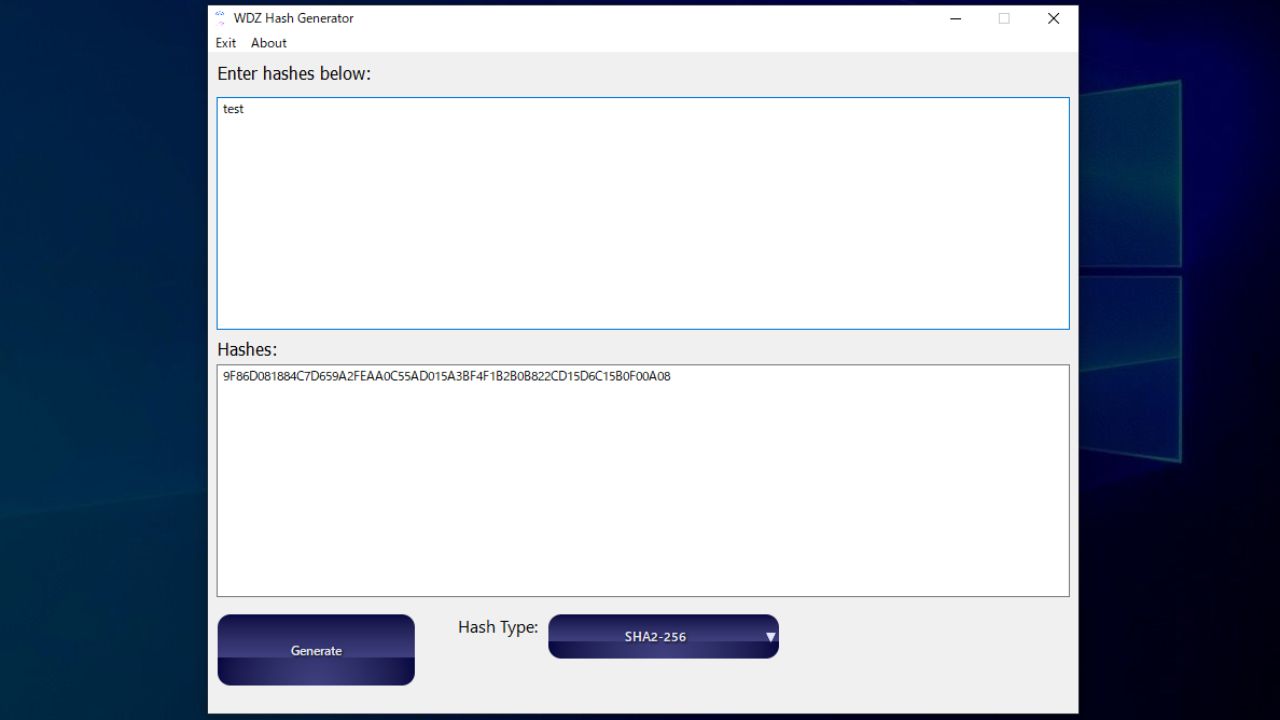Click the 'Hash Type:' label
The image size is (1280, 720).
pos(498,627)
